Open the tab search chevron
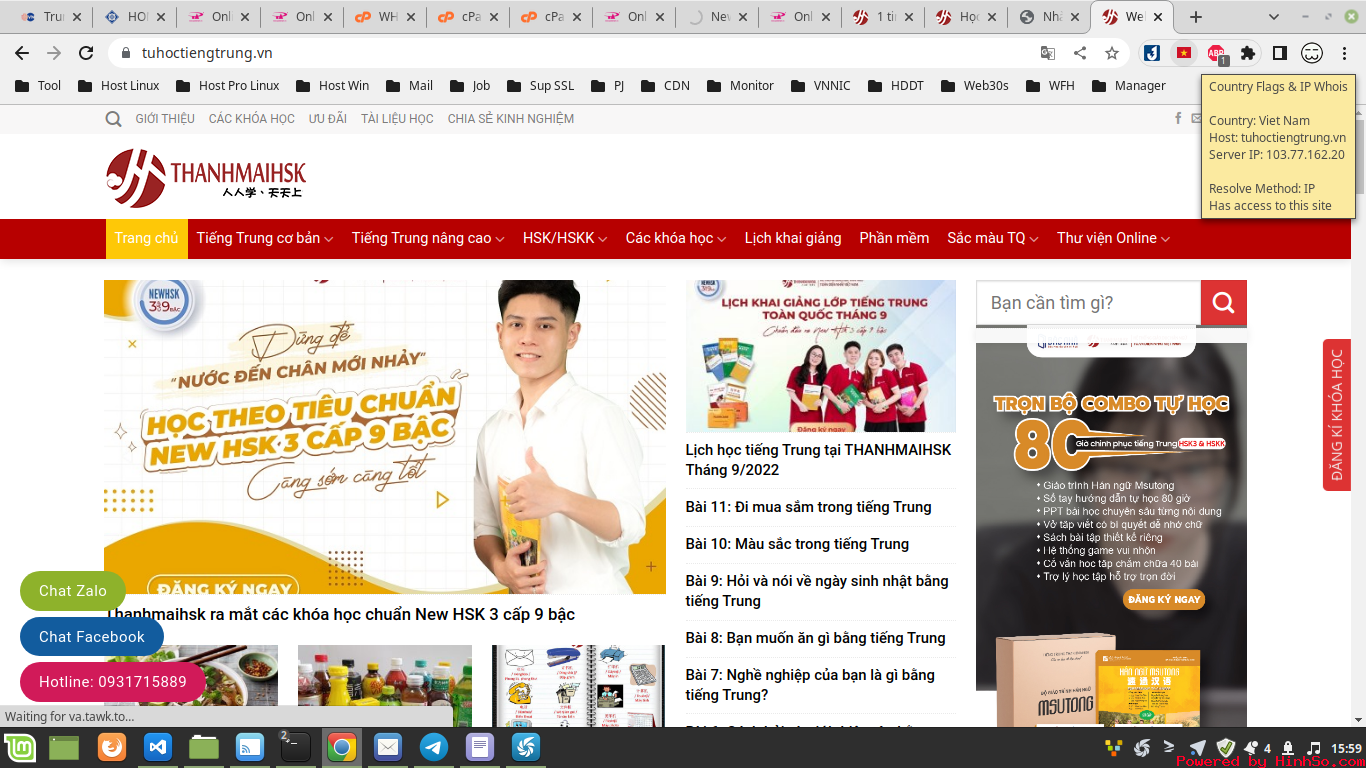This screenshot has height=768, width=1366. tap(1274, 17)
